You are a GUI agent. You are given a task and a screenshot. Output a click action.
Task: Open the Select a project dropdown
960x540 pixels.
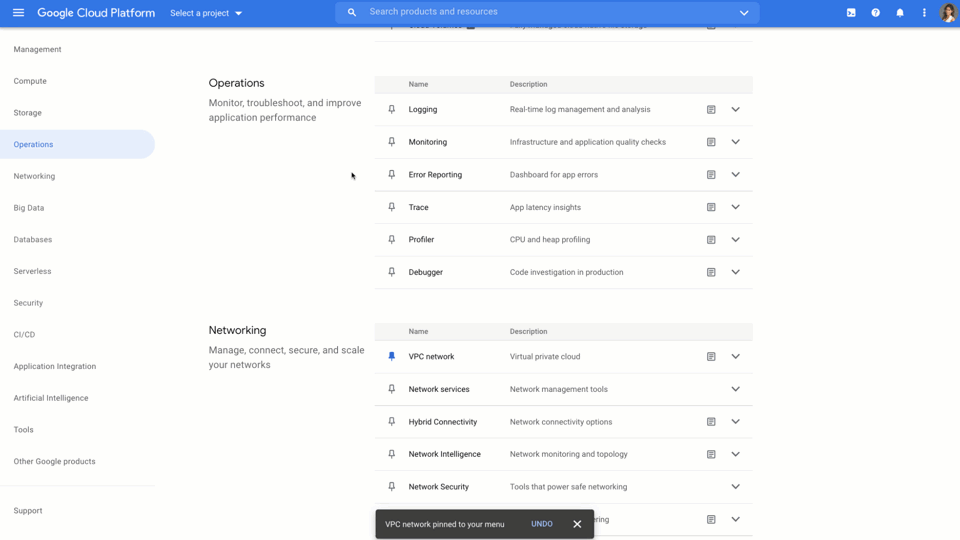pos(206,13)
